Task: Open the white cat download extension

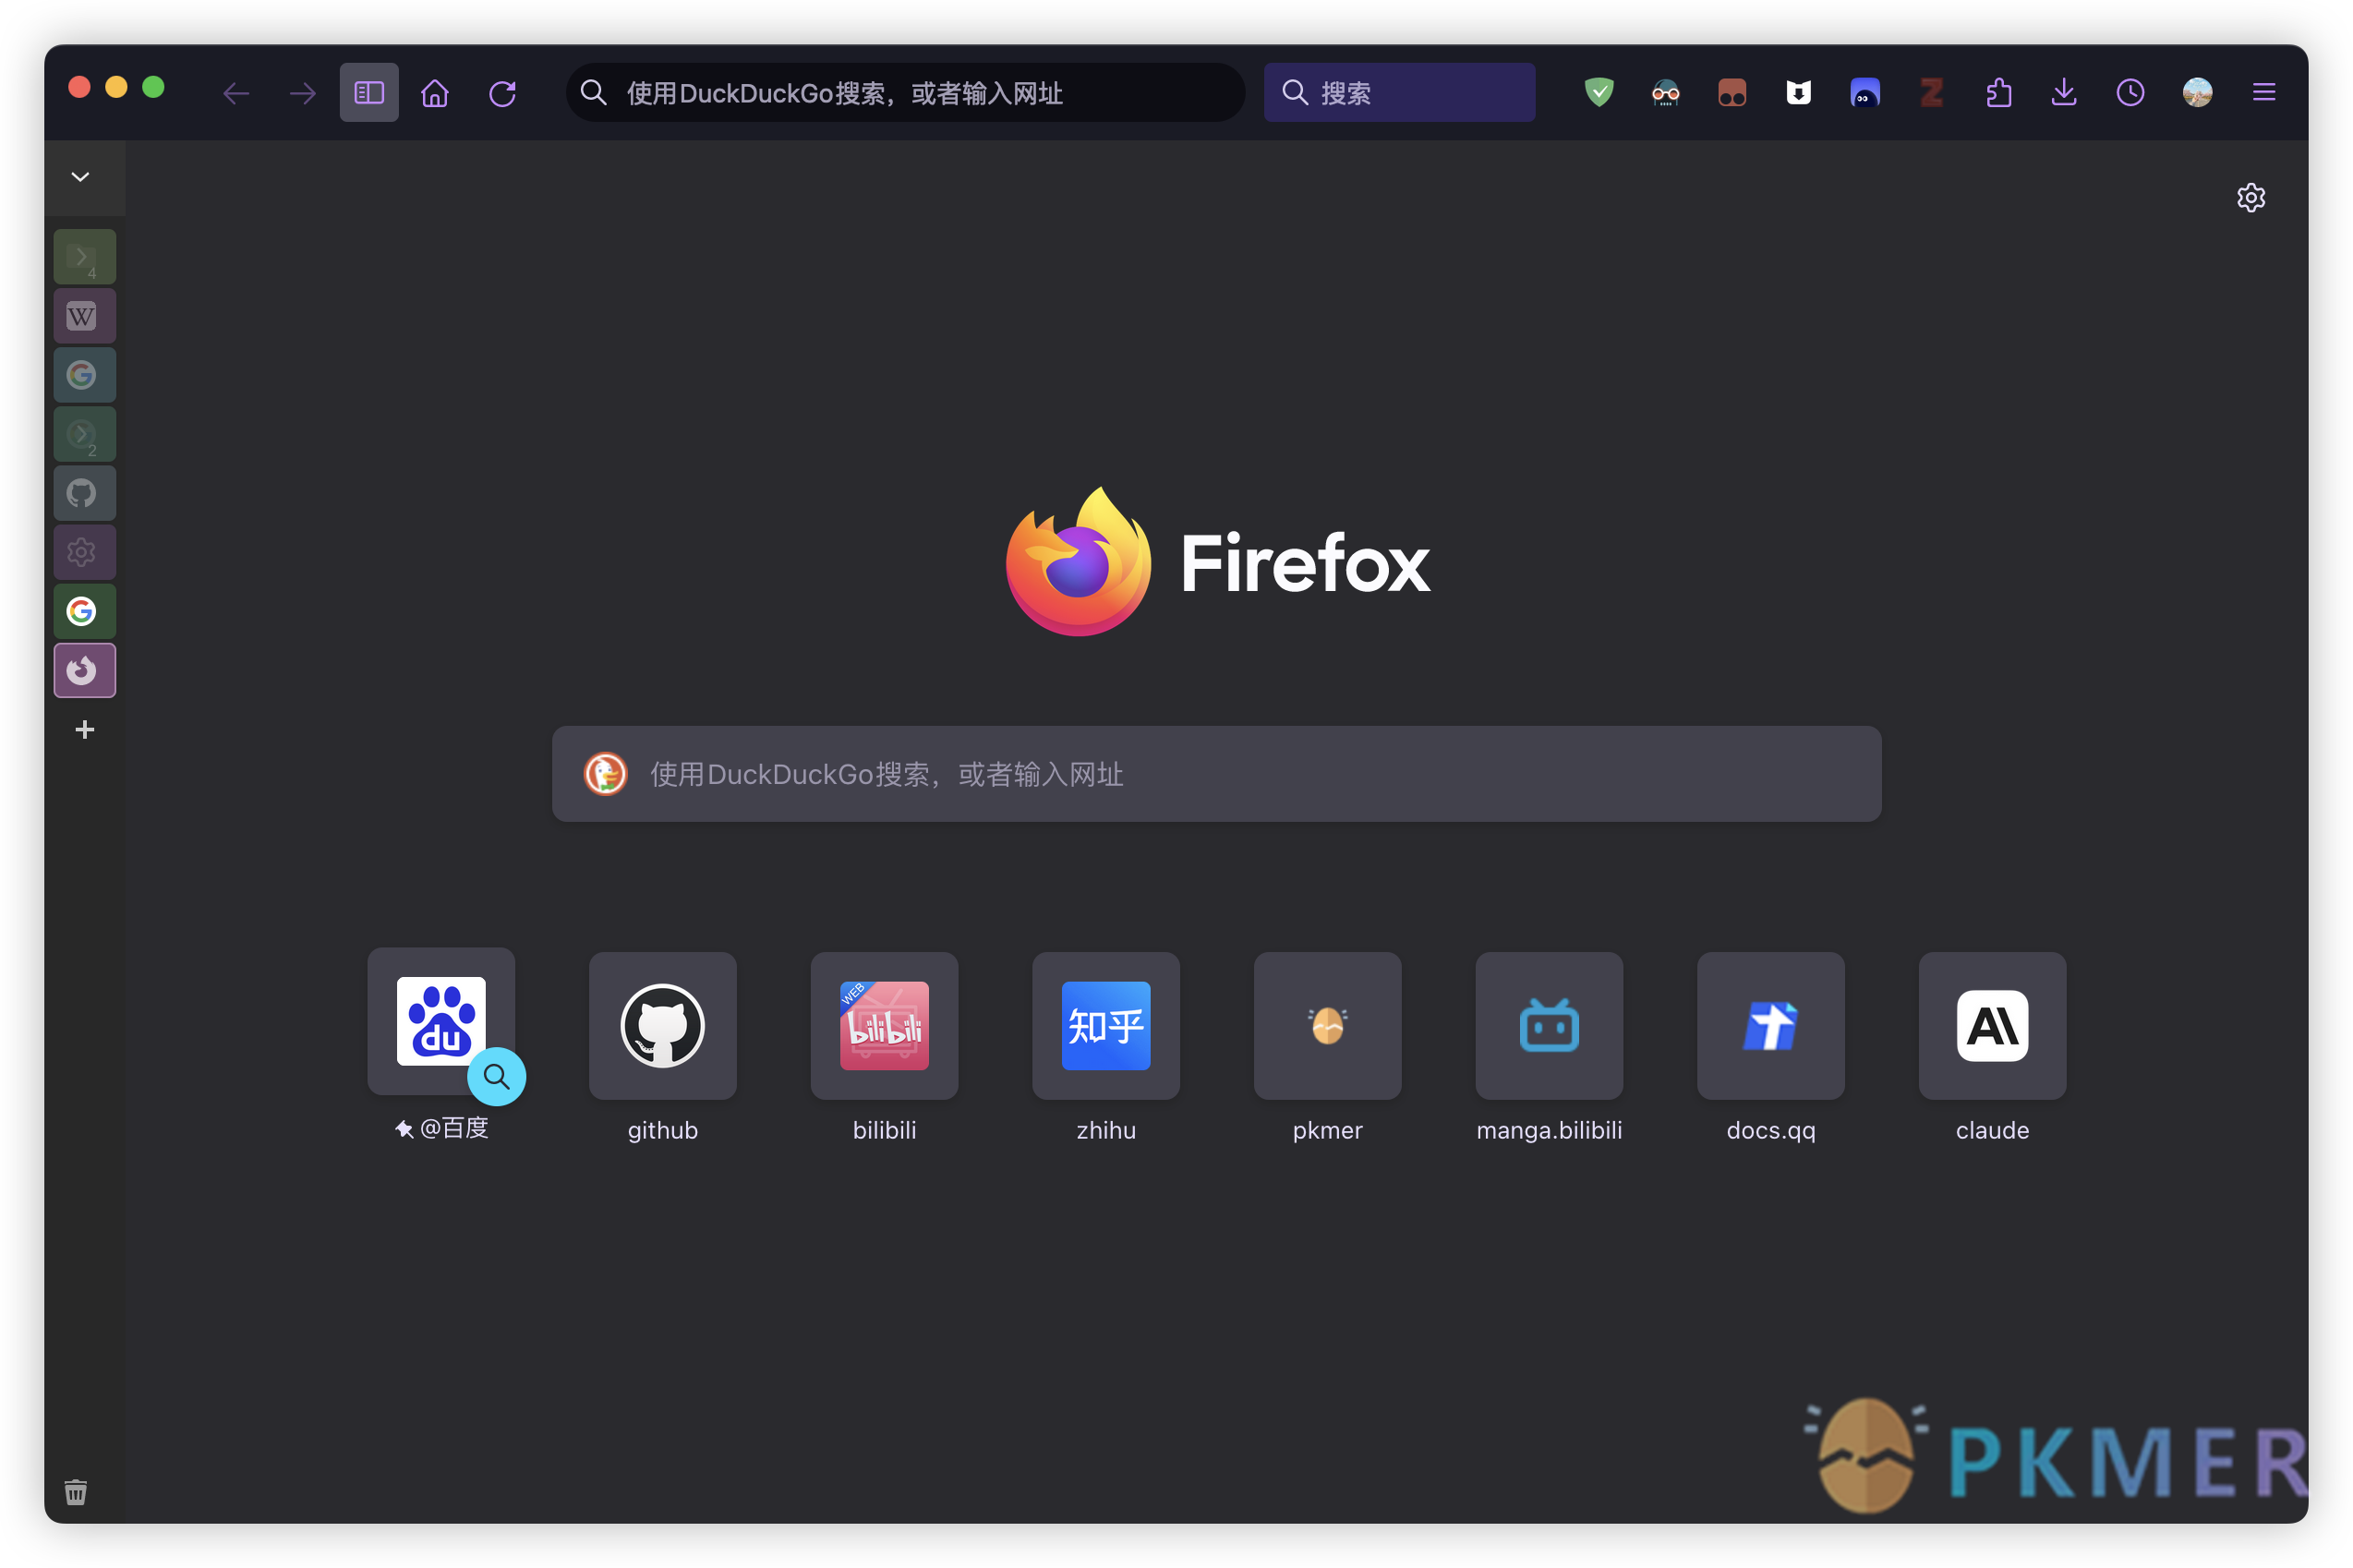Action: (1798, 93)
